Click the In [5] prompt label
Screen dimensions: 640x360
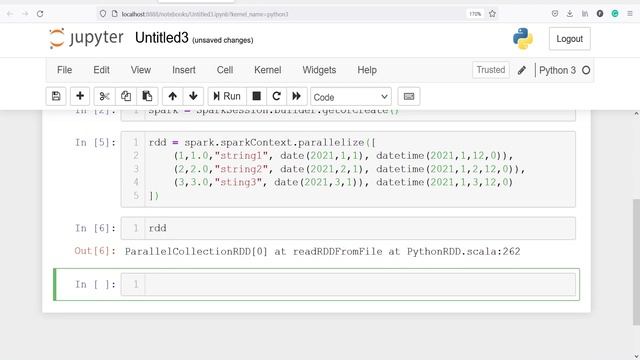95,142
